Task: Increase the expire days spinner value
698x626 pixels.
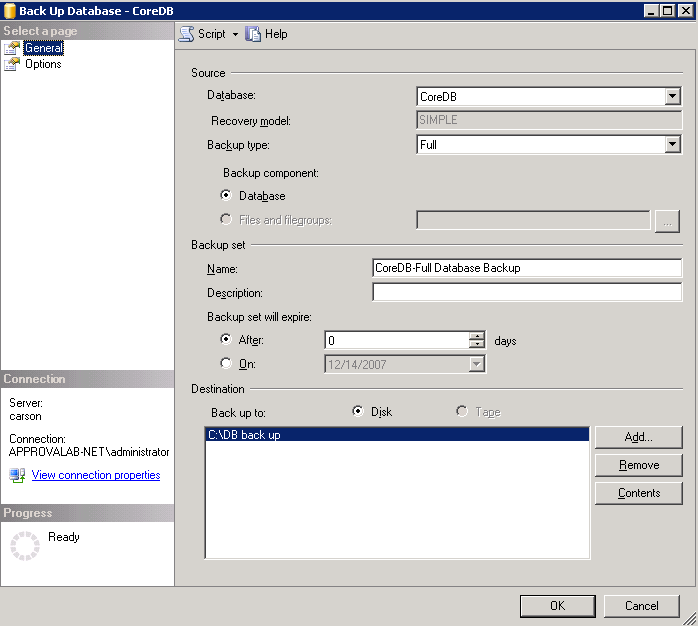Action: [478, 336]
